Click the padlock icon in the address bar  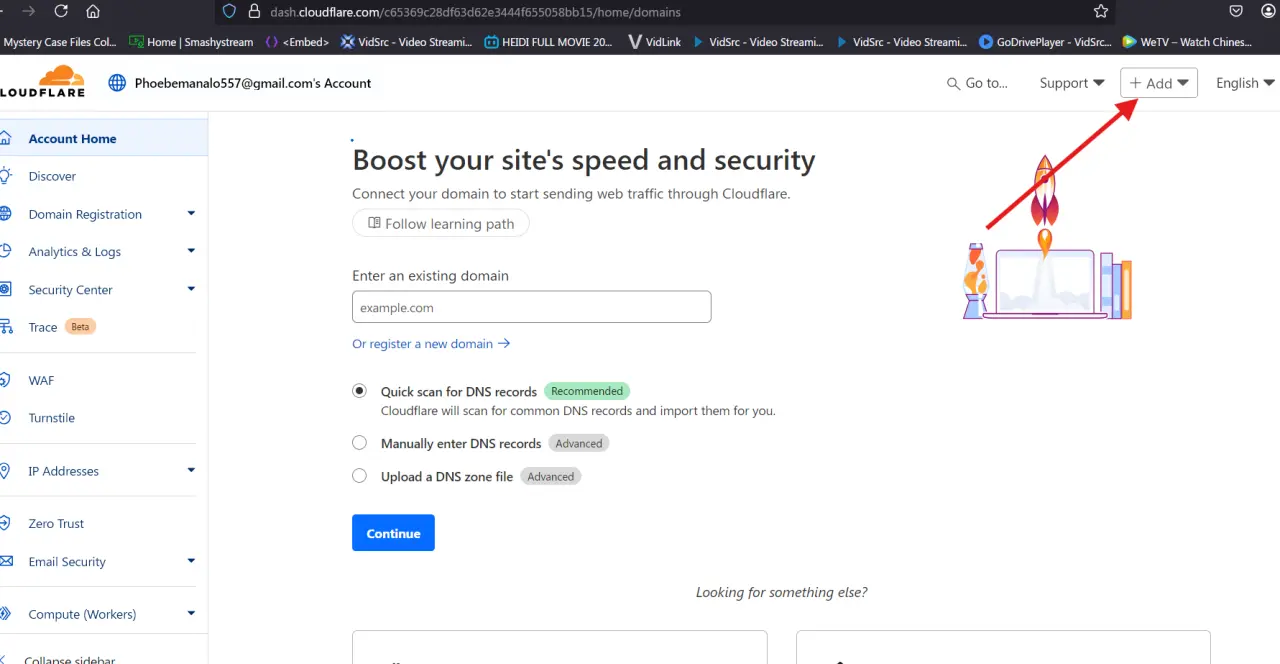pos(254,12)
